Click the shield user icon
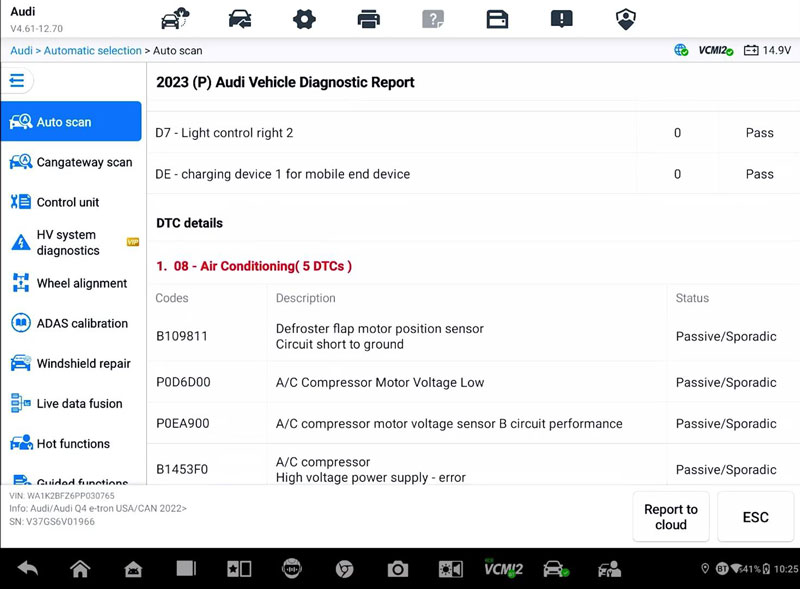Screen dimensions: 800x589 (x=626, y=19)
